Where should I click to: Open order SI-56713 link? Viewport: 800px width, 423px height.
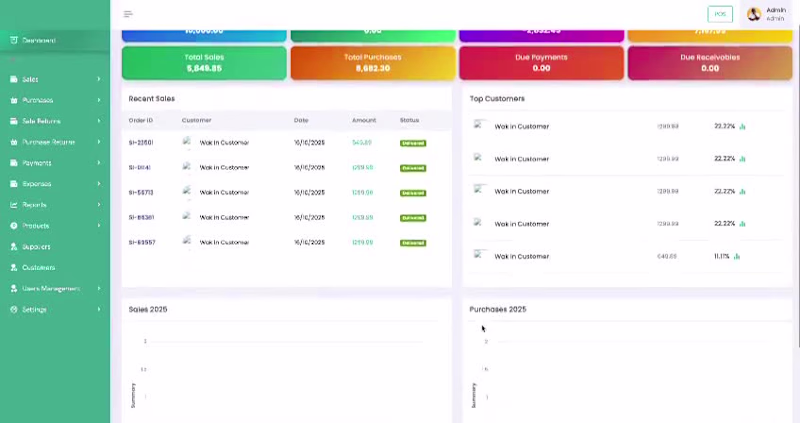(x=141, y=192)
